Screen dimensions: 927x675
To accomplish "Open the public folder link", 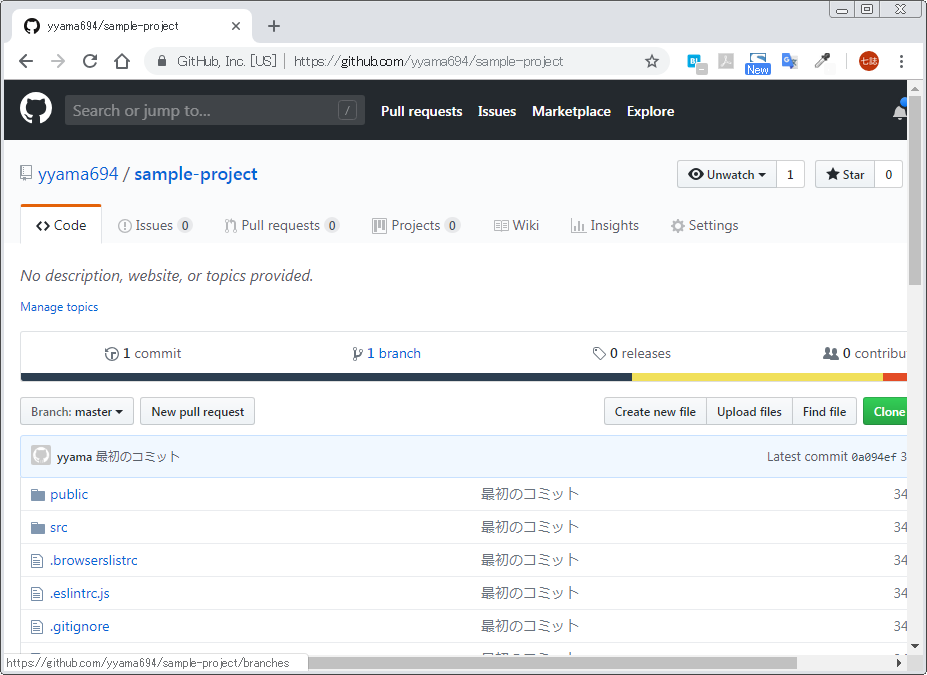I will click(x=69, y=494).
